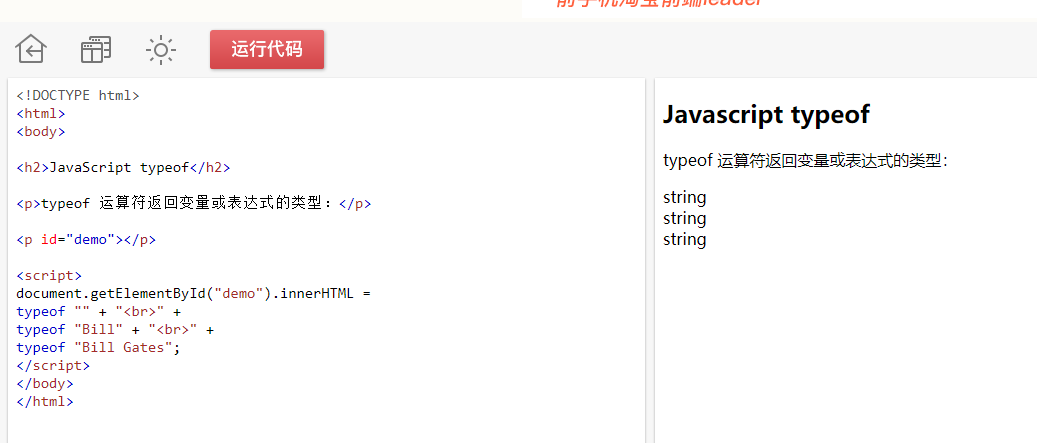Click the typeof 运算符返回变量 paragraph in preview

pos(806,161)
